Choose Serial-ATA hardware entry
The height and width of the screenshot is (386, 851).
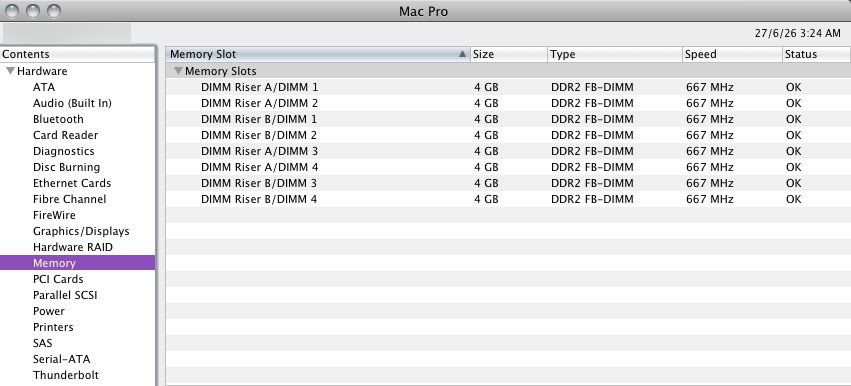click(61, 359)
